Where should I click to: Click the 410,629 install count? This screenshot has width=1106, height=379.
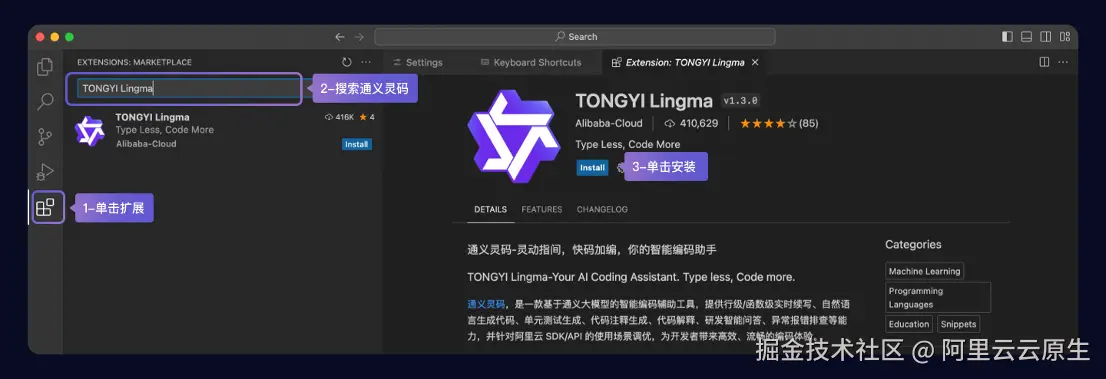[x=691, y=123]
